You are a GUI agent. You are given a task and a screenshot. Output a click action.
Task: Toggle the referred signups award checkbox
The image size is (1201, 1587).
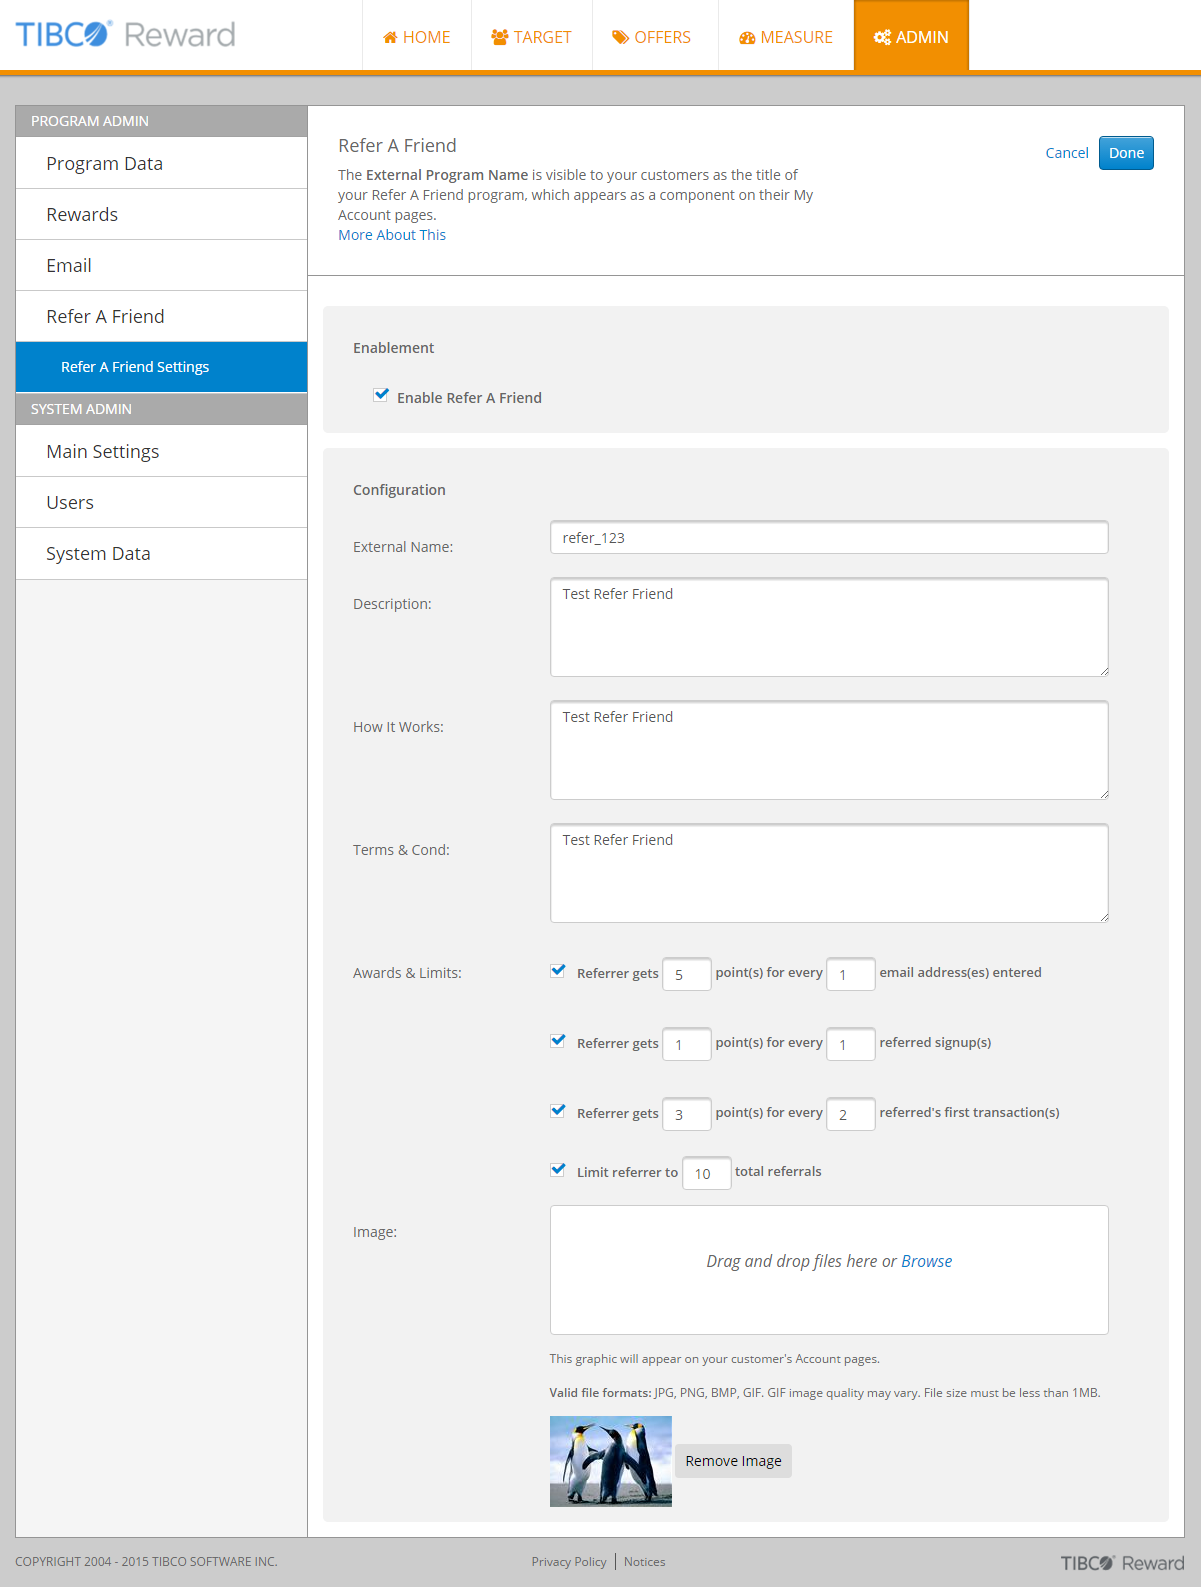558,1041
